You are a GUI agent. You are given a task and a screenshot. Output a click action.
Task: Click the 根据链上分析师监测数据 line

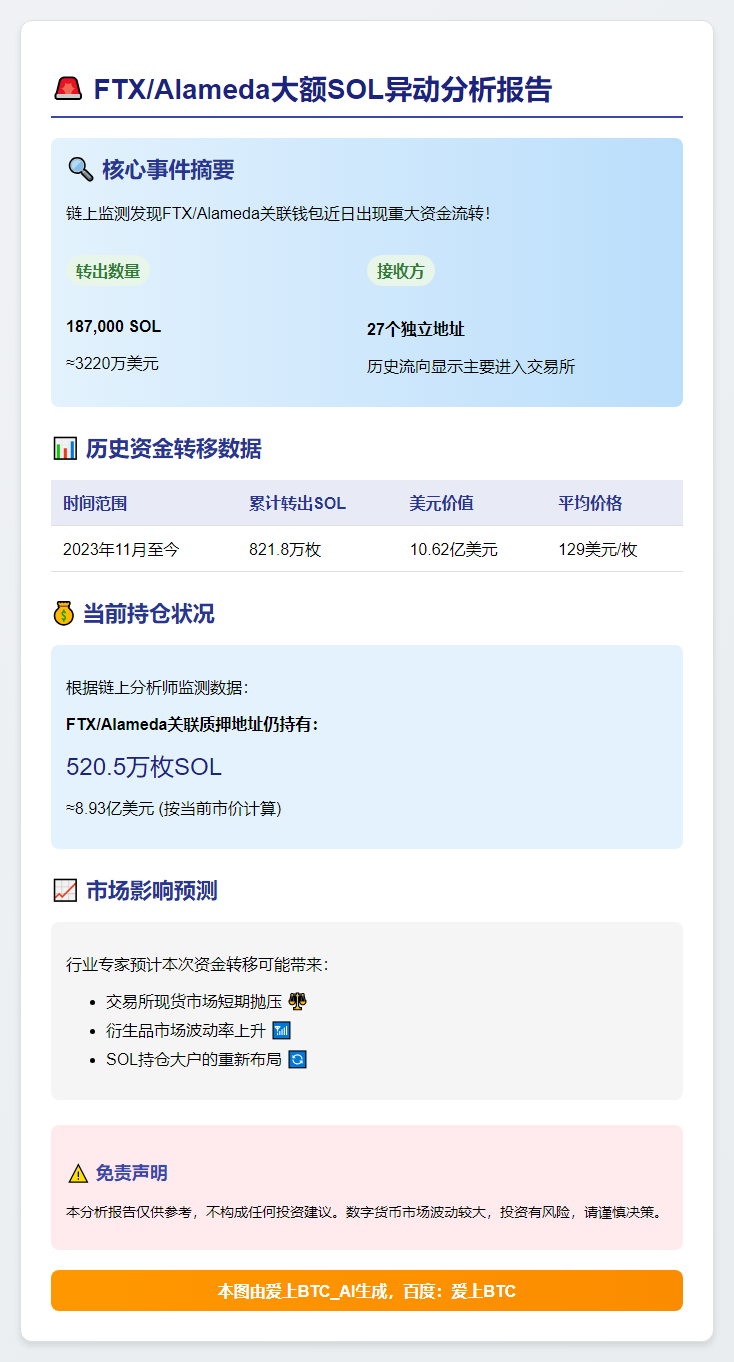pos(157,687)
